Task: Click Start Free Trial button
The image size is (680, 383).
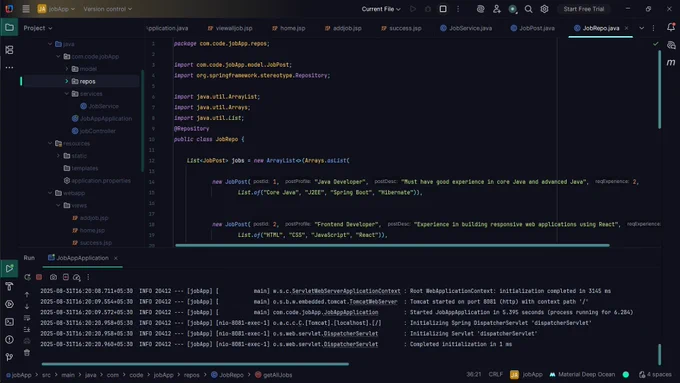Action: click(584, 9)
